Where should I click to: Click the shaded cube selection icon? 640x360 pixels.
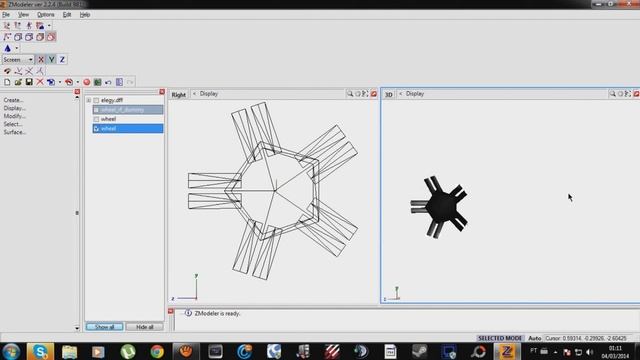(40, 37)
